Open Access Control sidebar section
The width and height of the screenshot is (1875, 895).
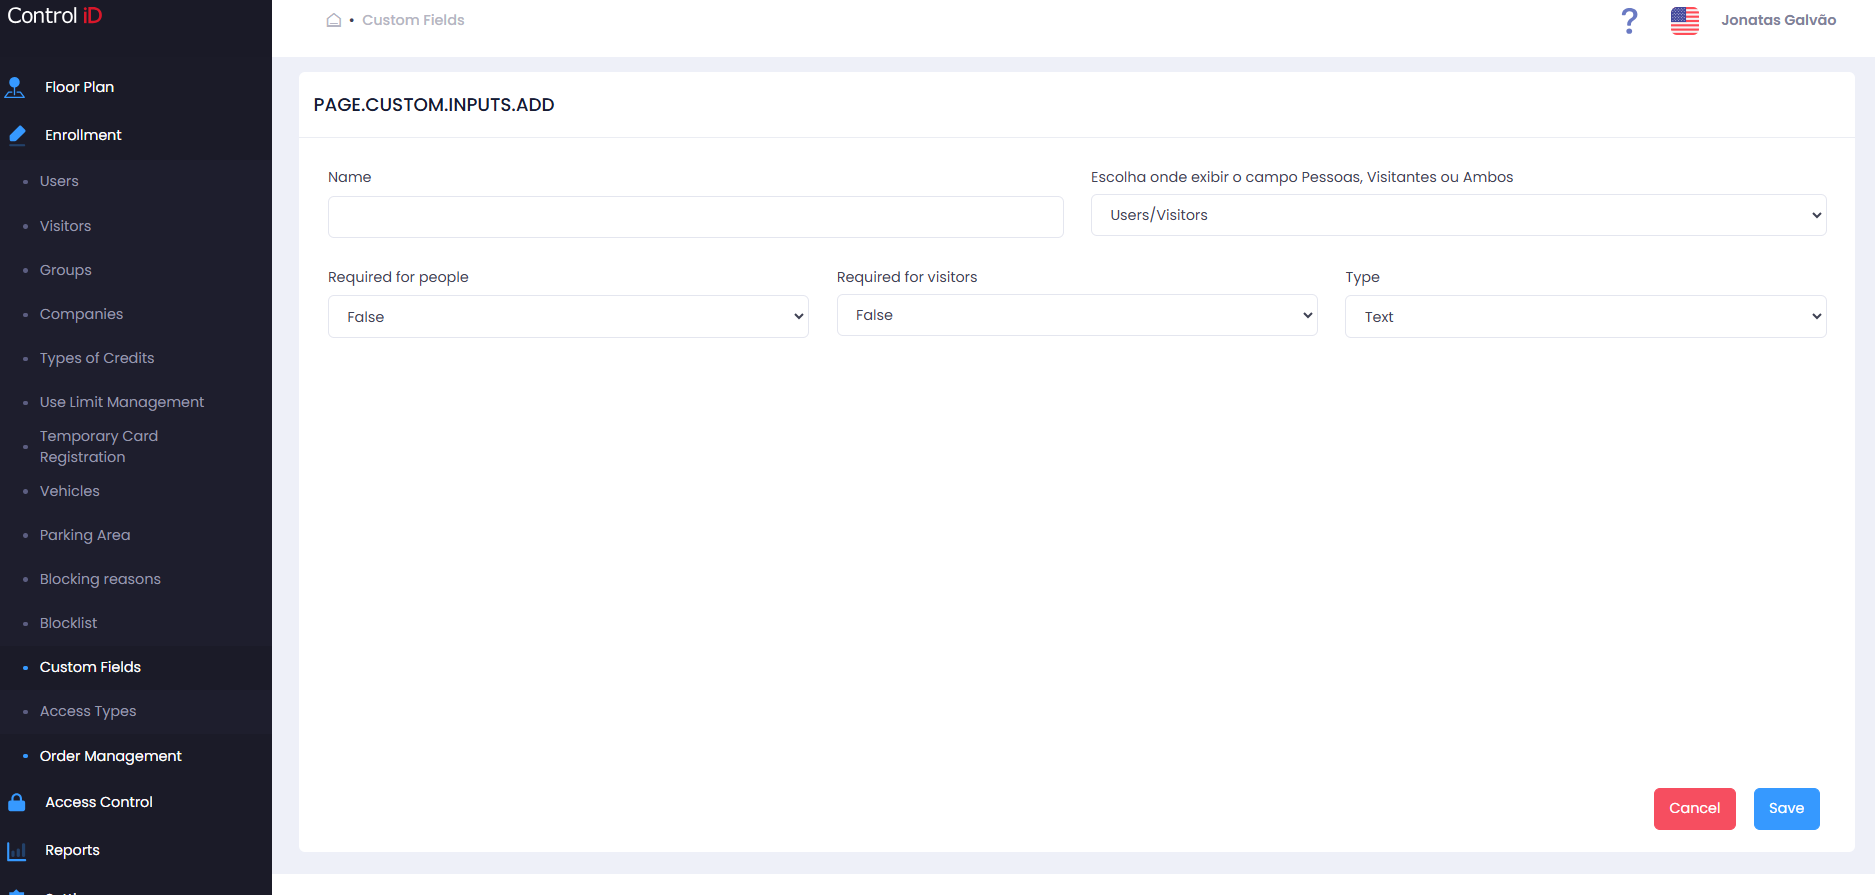(99, 802)
